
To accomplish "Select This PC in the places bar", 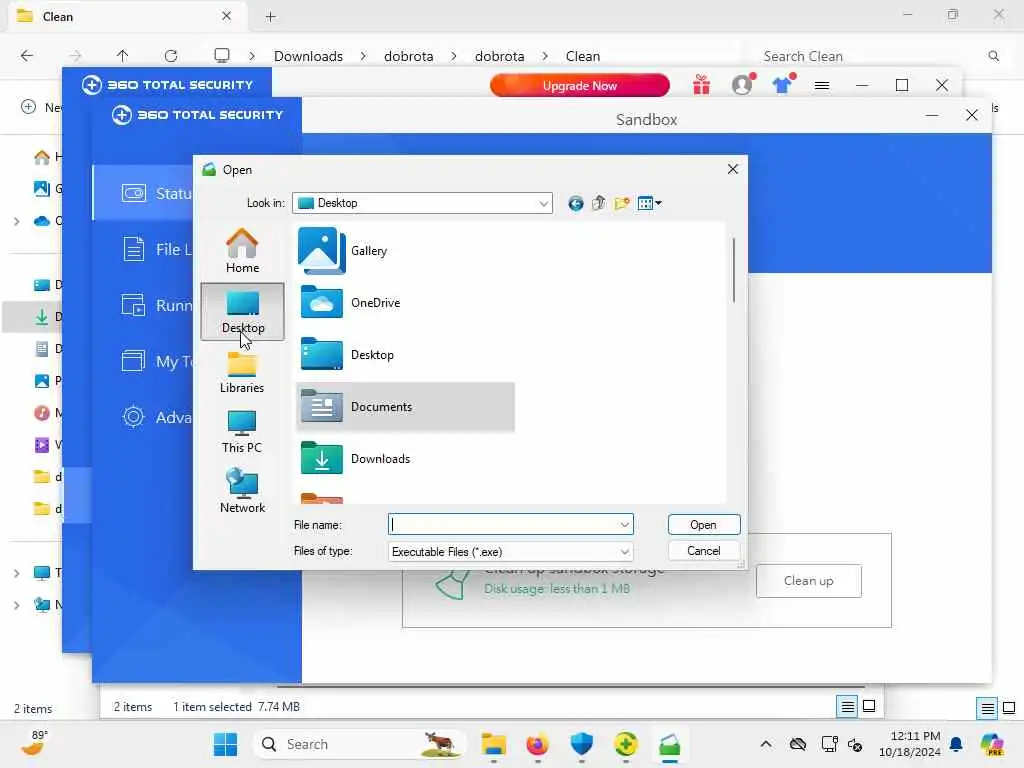I will tap(242, 432).
